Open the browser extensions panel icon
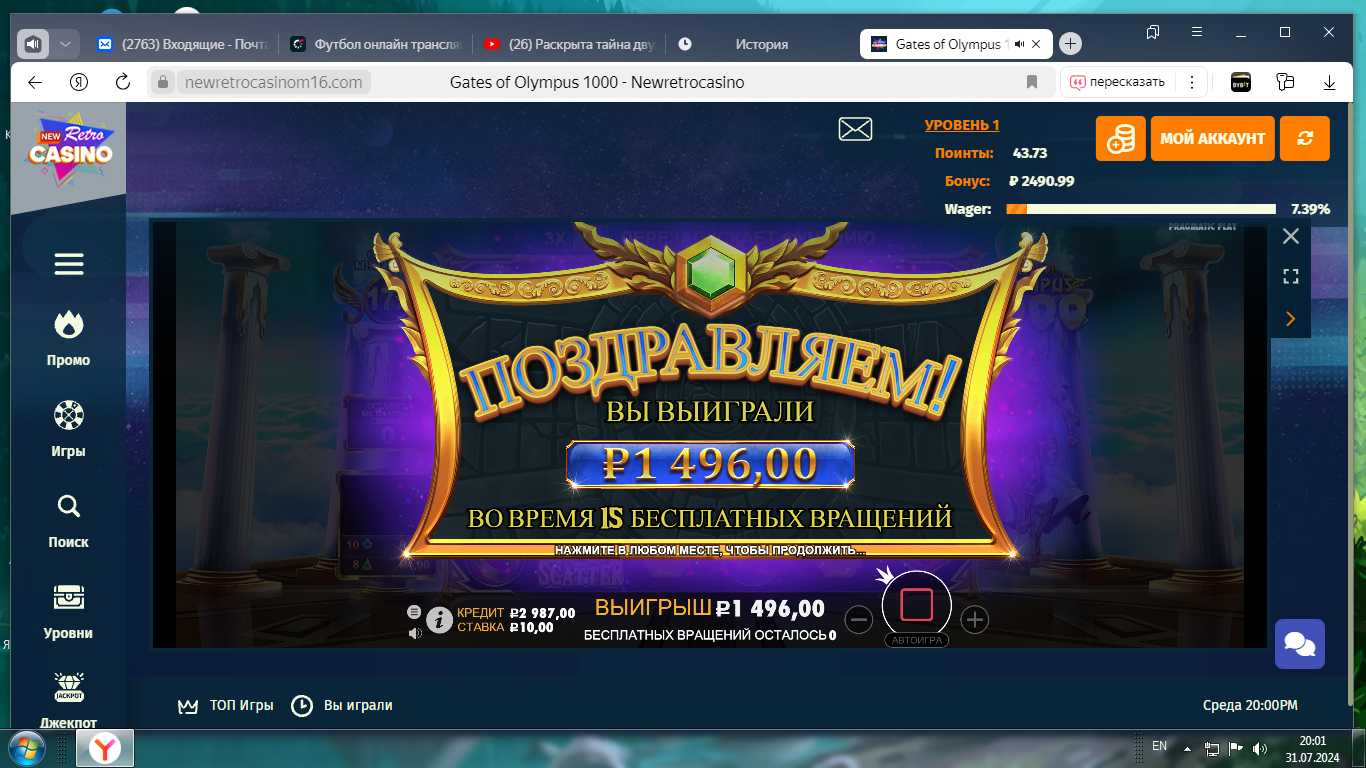Viewport: 1366px width, 768px height. click(x=1285, y=82)
